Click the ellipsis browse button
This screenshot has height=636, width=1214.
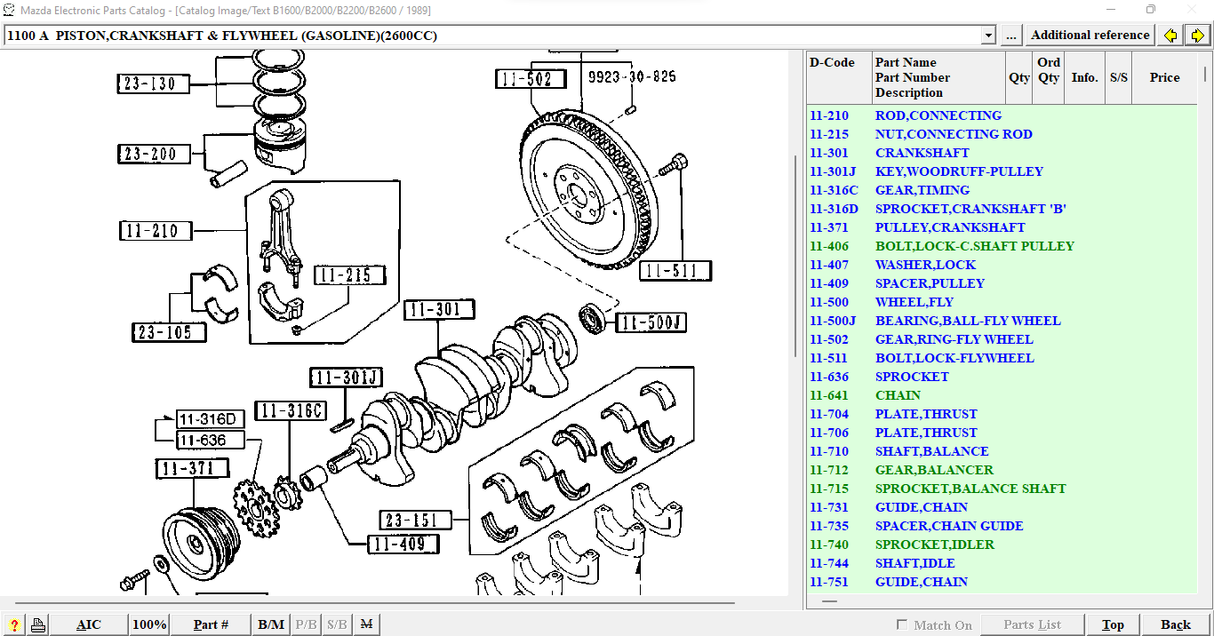tap(1011, 36)
